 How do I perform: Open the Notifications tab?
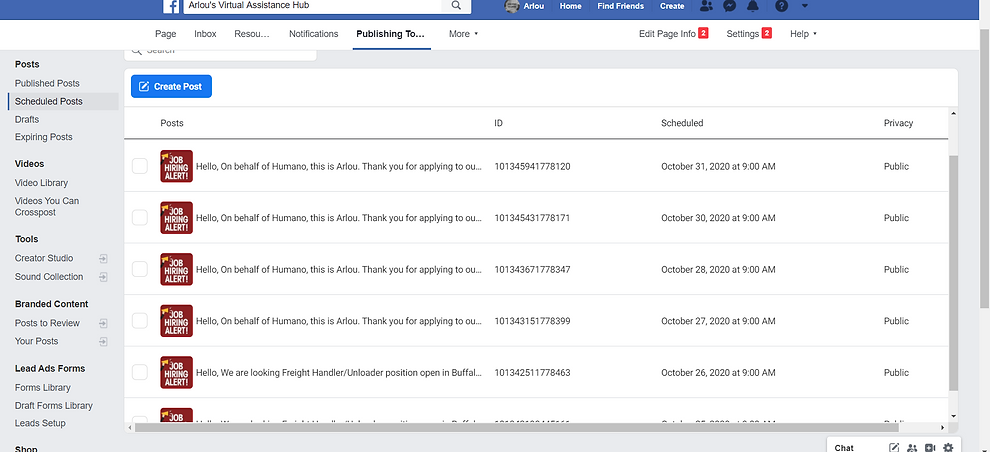point(314,34)
